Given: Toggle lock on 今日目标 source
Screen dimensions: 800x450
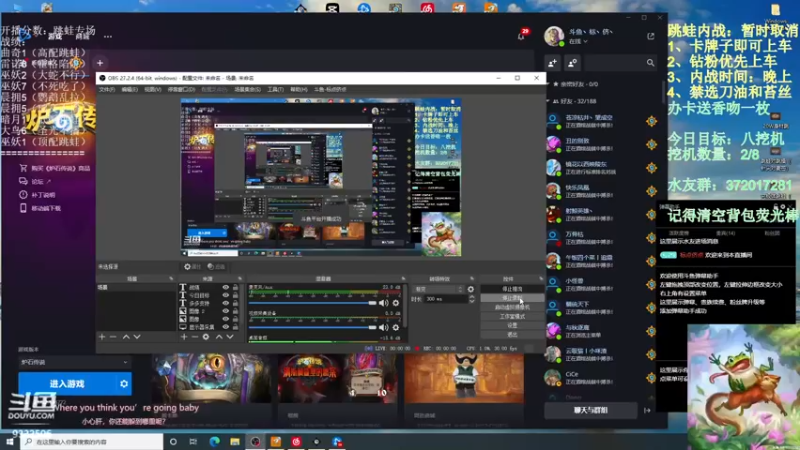Looking at the screenshot, I should click(x=235, y=295).
